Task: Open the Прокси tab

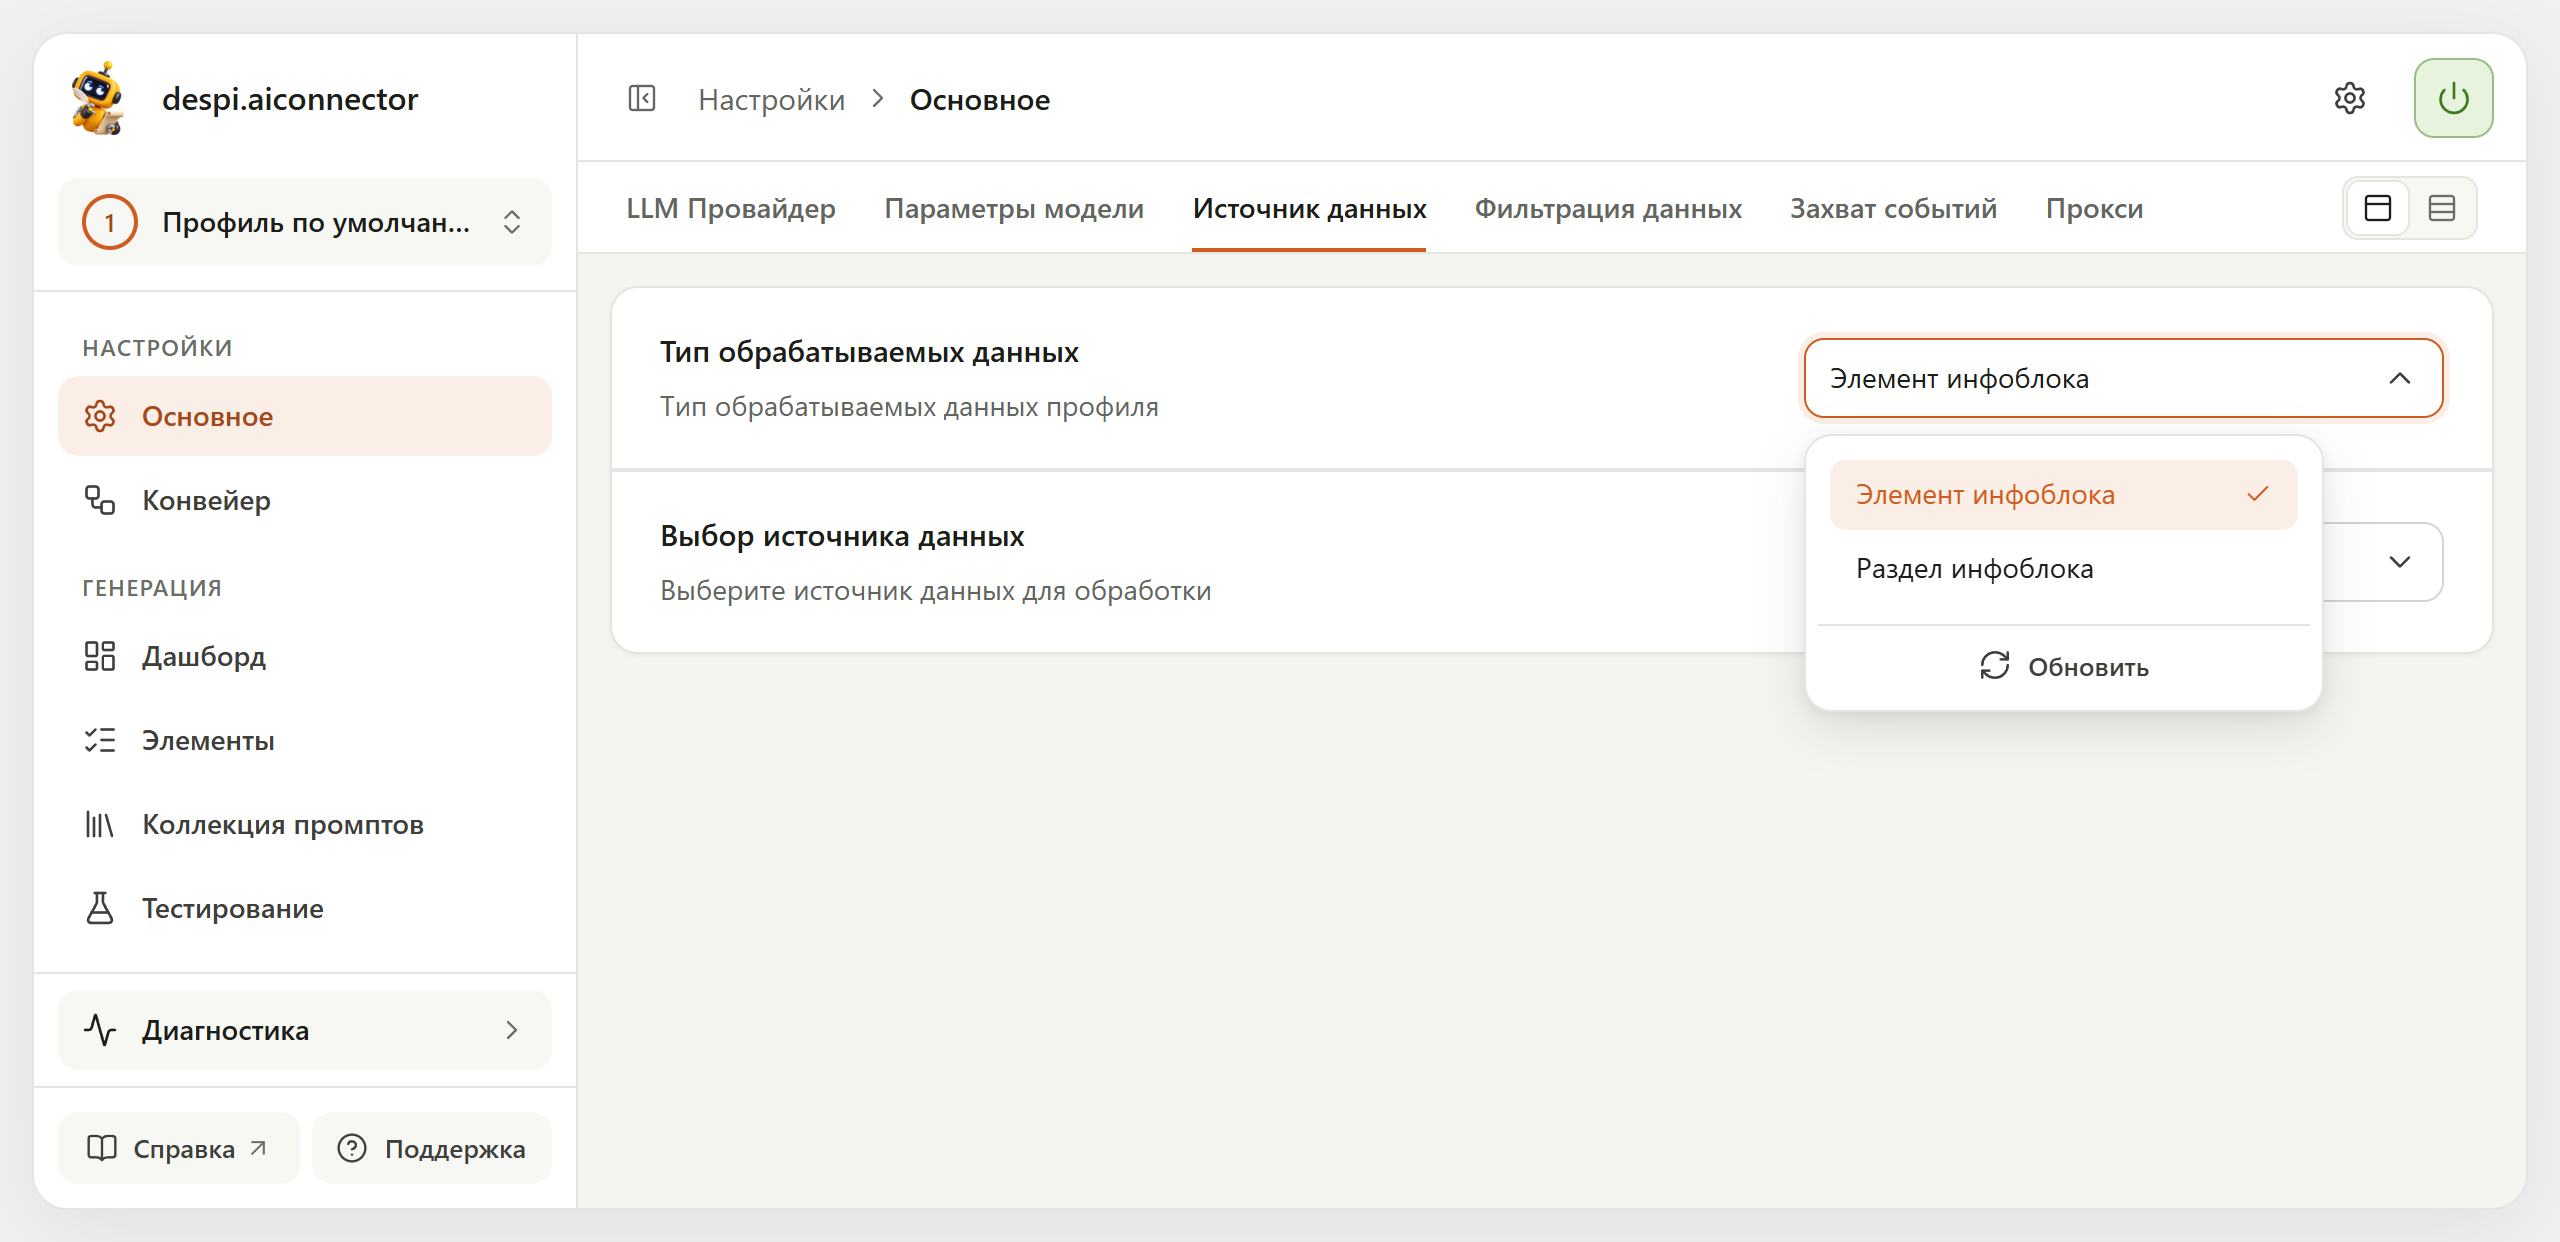Action: pos(2094,209)
